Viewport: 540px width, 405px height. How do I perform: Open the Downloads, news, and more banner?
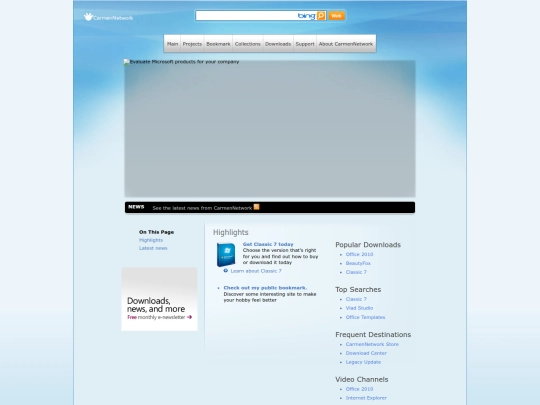[x=159, y=299]
